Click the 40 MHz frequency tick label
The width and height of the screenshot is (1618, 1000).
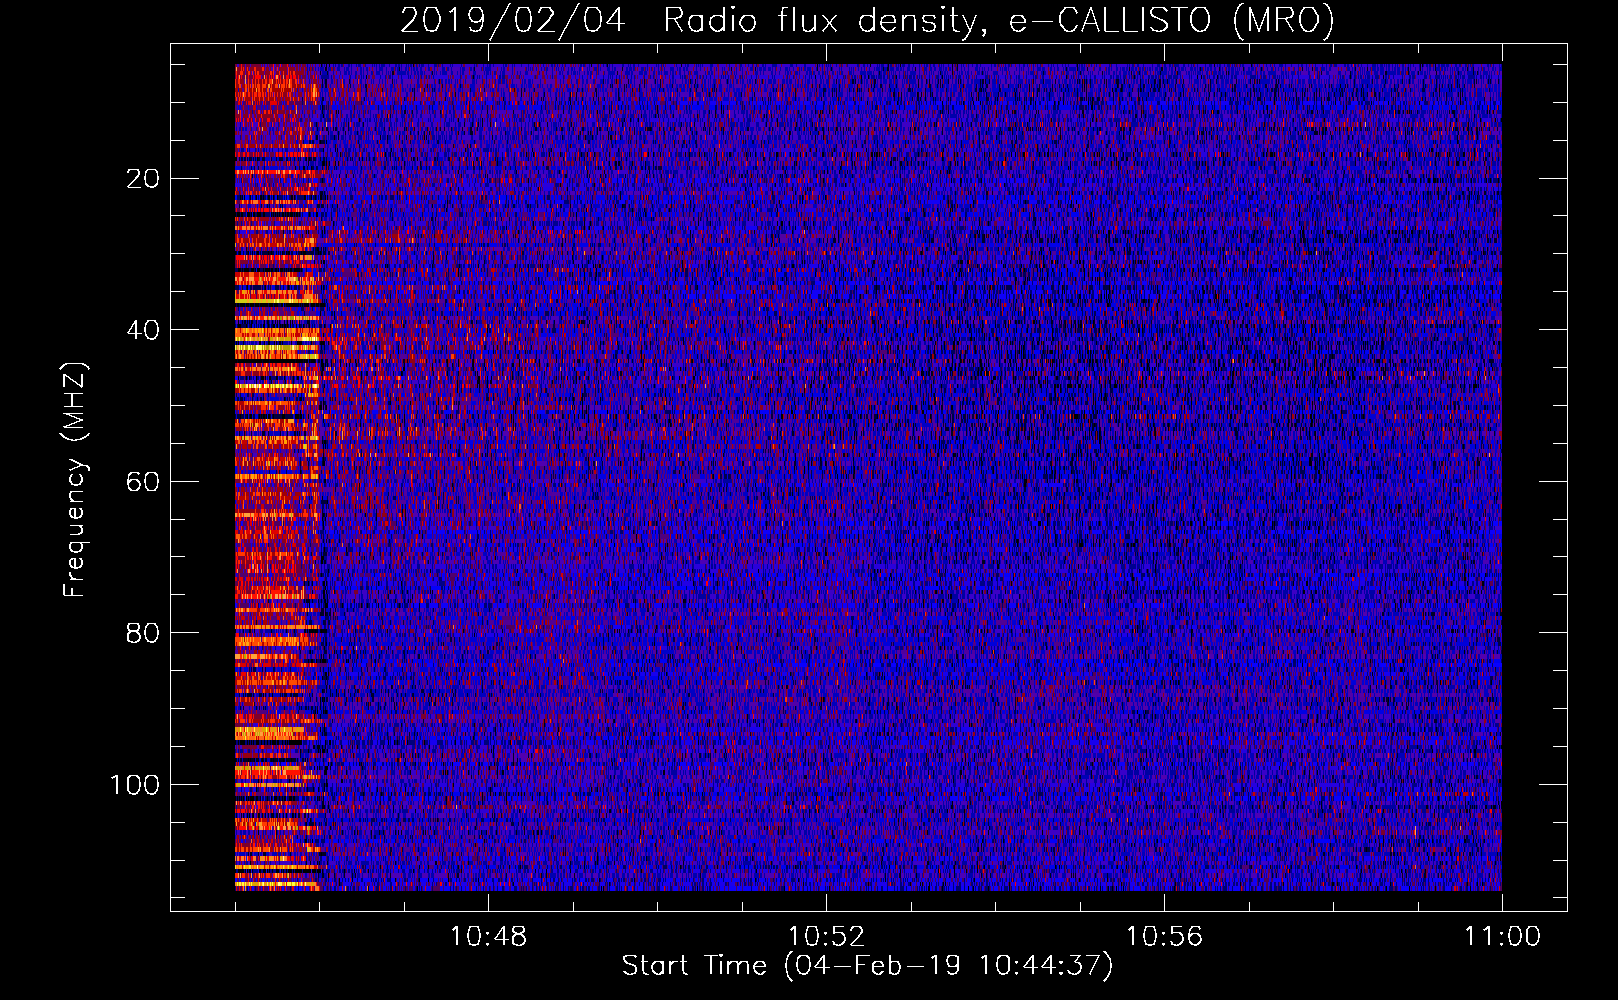[143, 330]
